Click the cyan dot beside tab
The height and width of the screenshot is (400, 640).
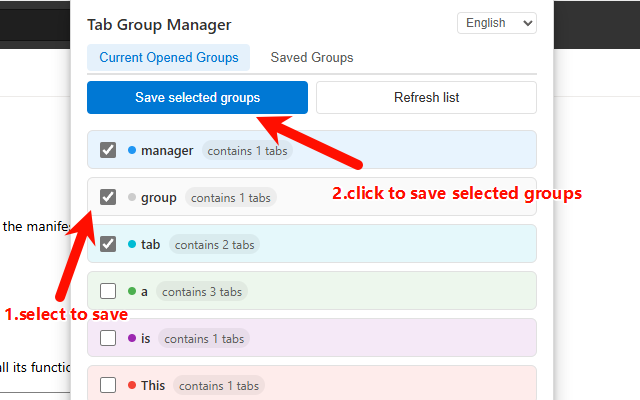(132, 244)
